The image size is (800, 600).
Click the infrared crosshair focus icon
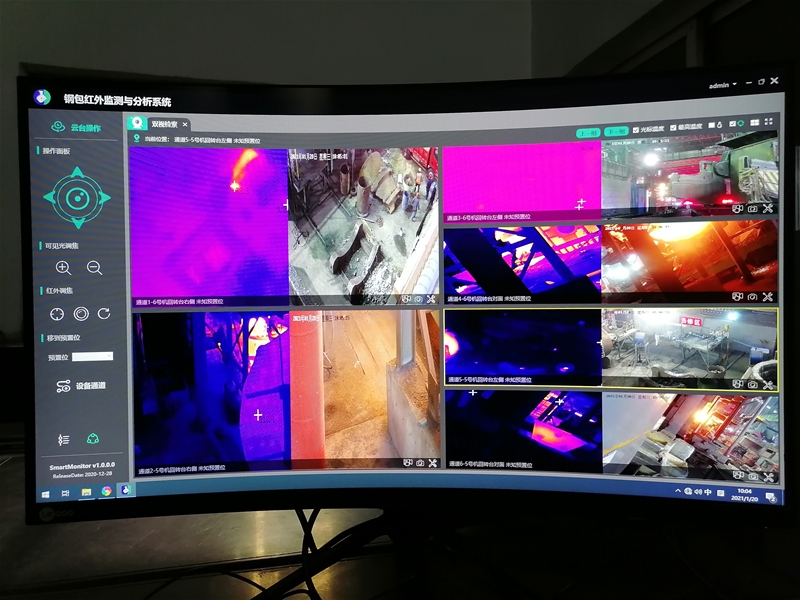[57, 314]
